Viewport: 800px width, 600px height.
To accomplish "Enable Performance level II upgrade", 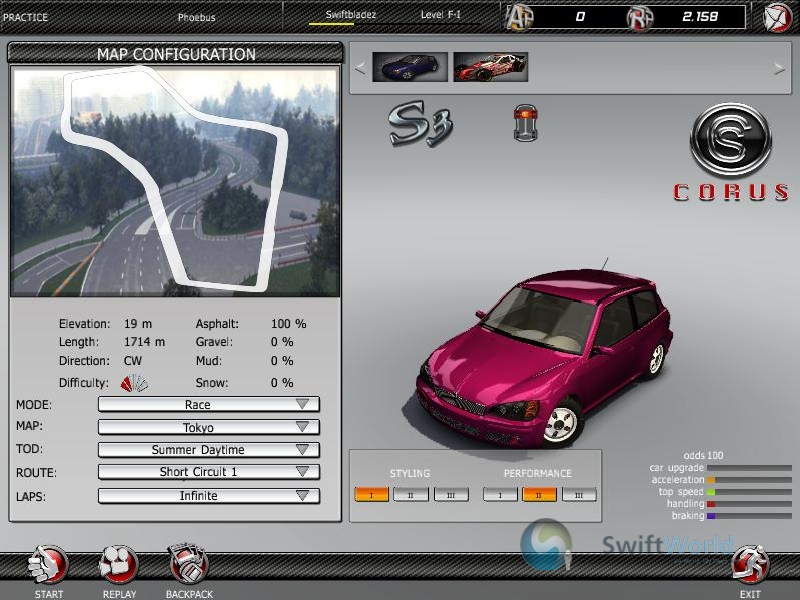I will [x=540, y=493].
